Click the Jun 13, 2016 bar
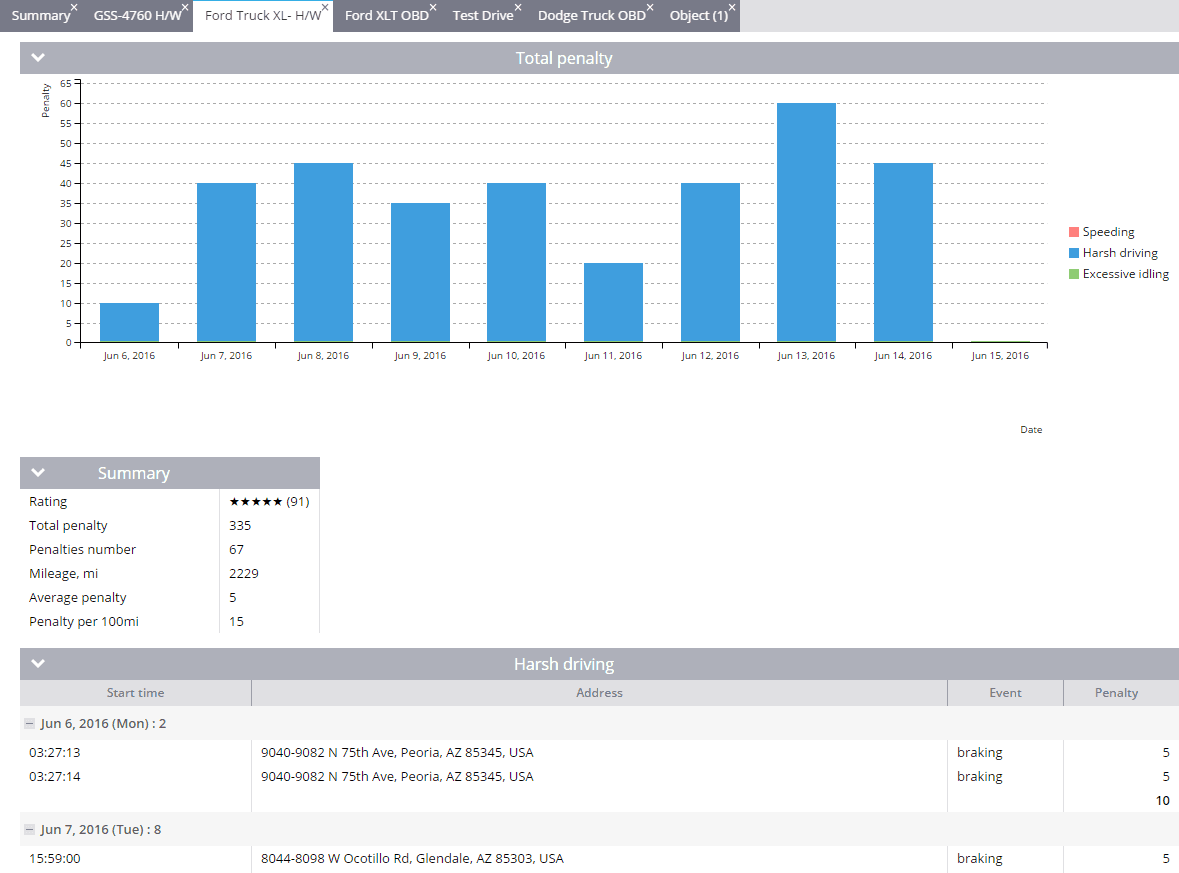 pyautogui.click(x=807, y=223)
